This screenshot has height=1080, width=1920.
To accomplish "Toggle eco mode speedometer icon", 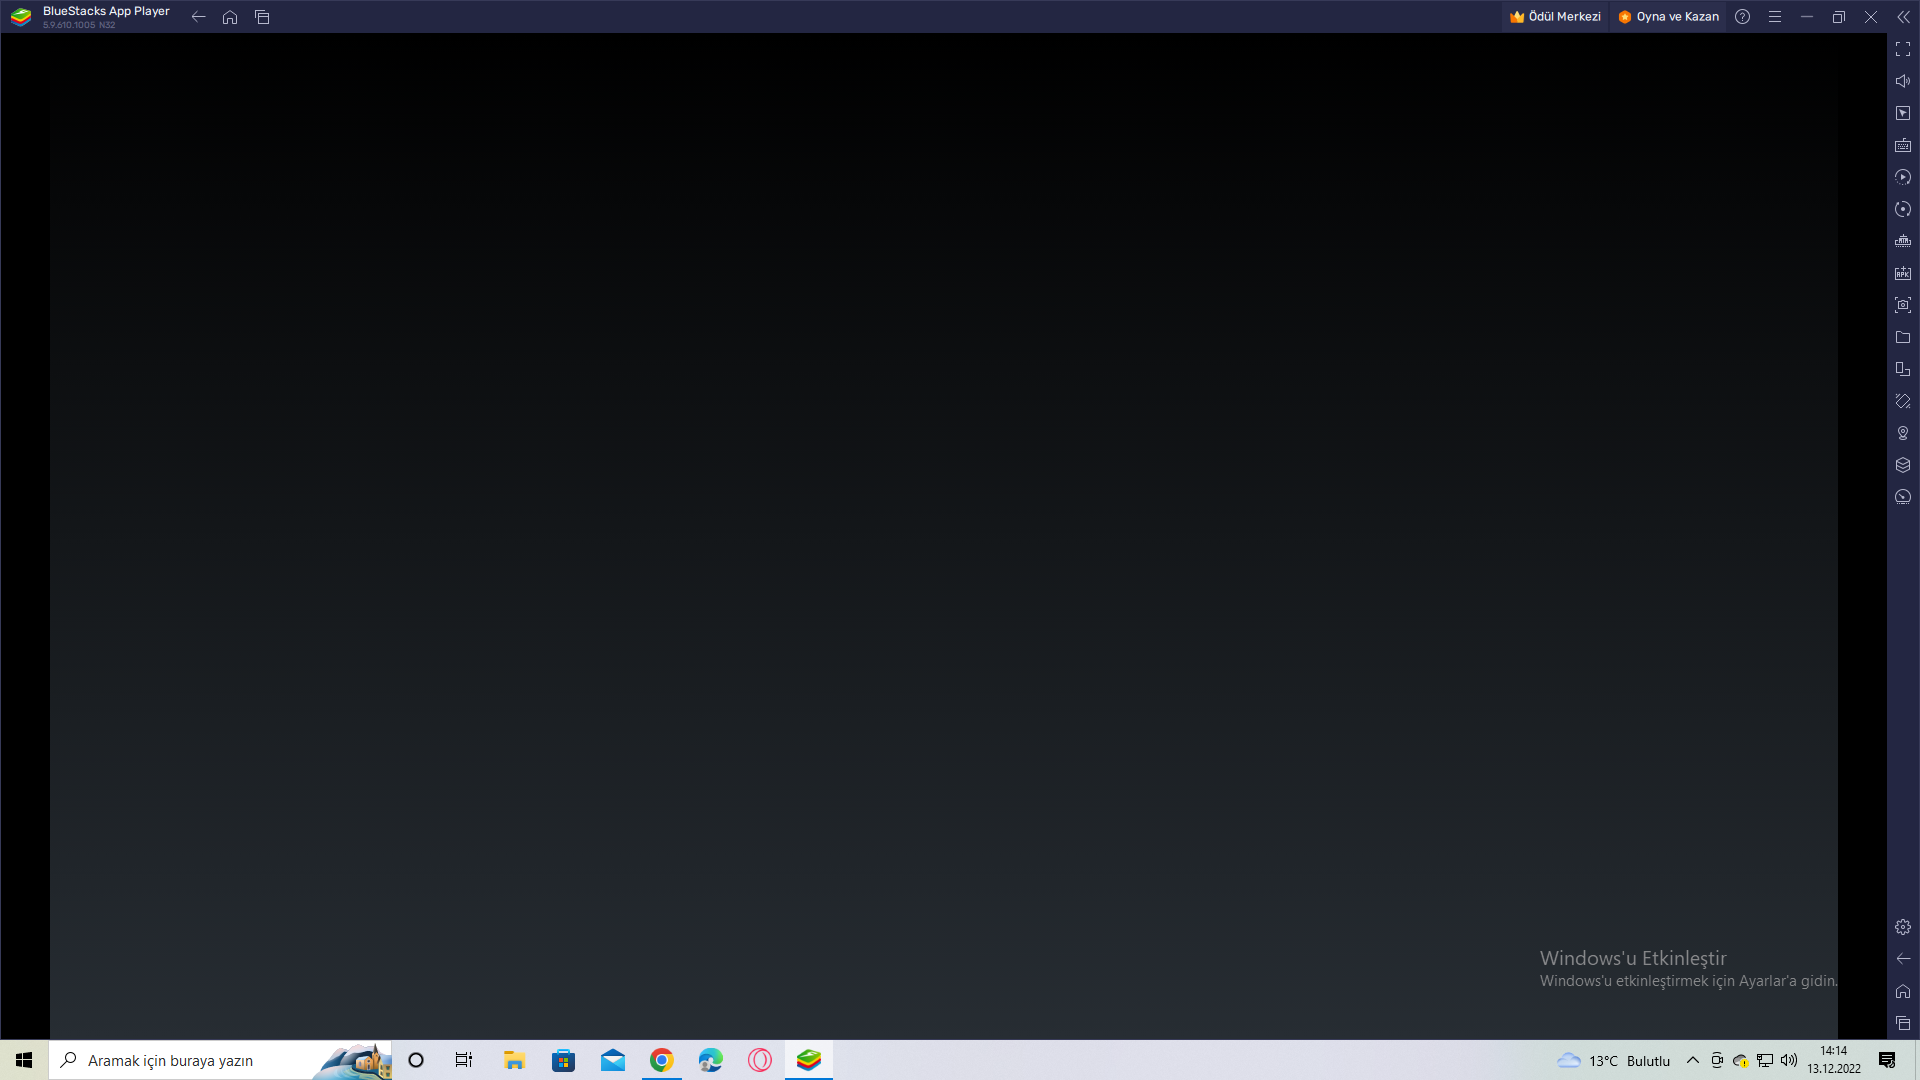I will (x=1902, y=497).
